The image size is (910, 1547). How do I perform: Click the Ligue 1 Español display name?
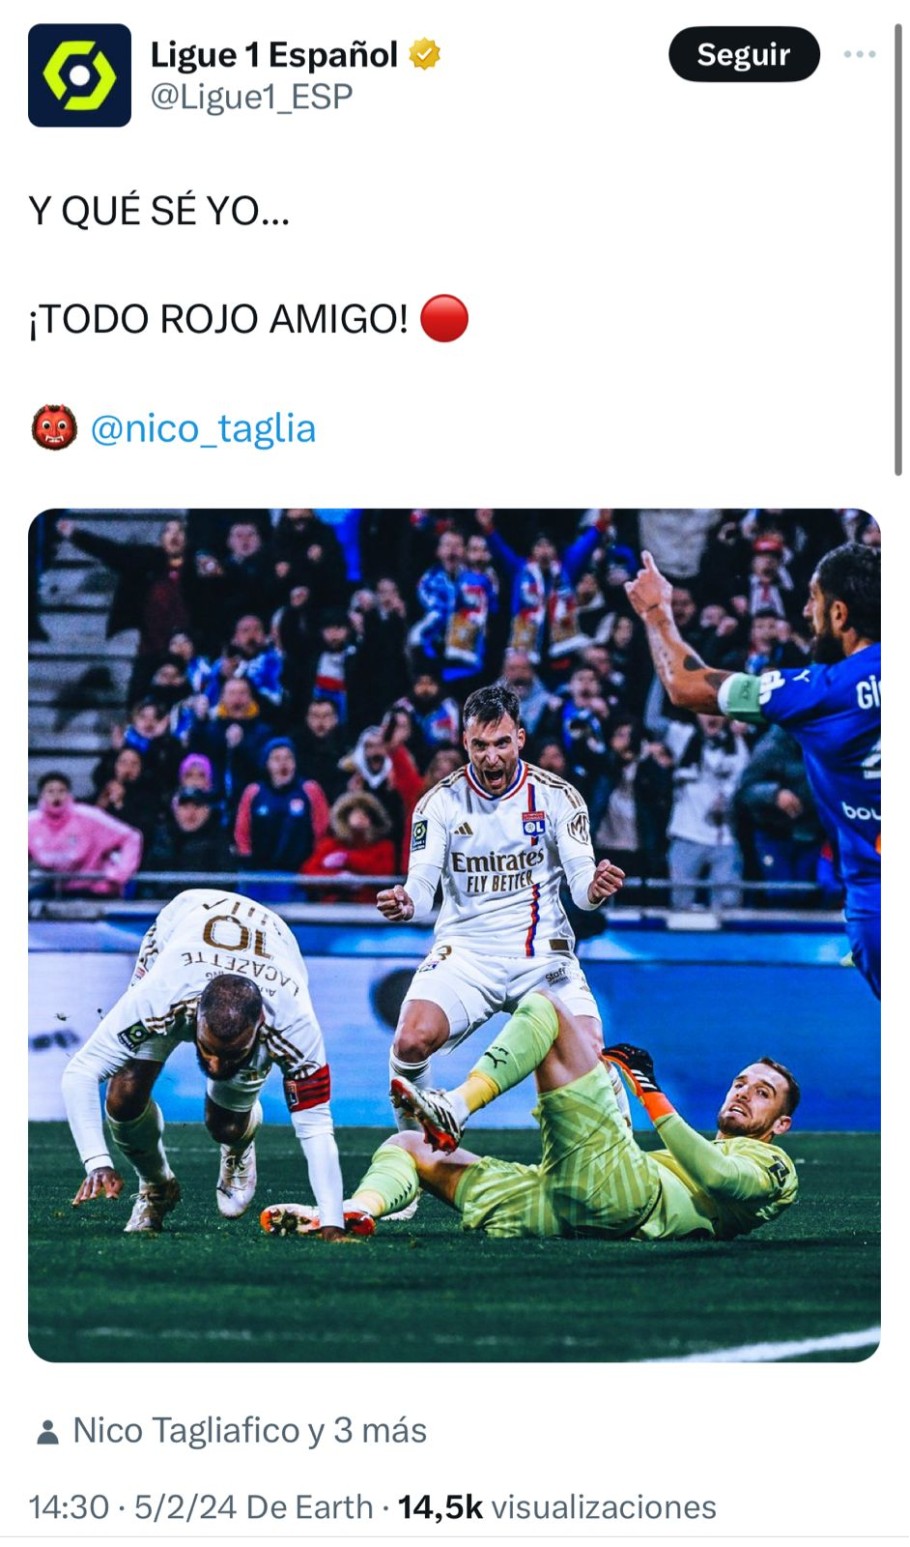274,54
